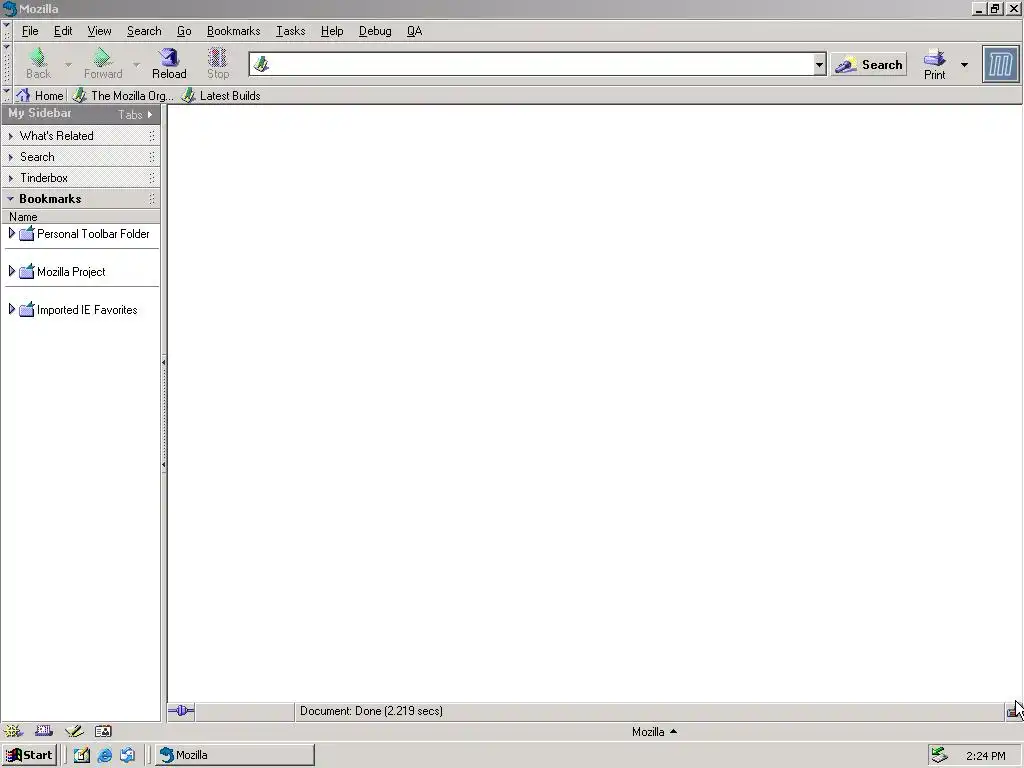Click the Mozilla throbber logo
Screen dimensions: 1024x768
click(x=1000, y=64)
